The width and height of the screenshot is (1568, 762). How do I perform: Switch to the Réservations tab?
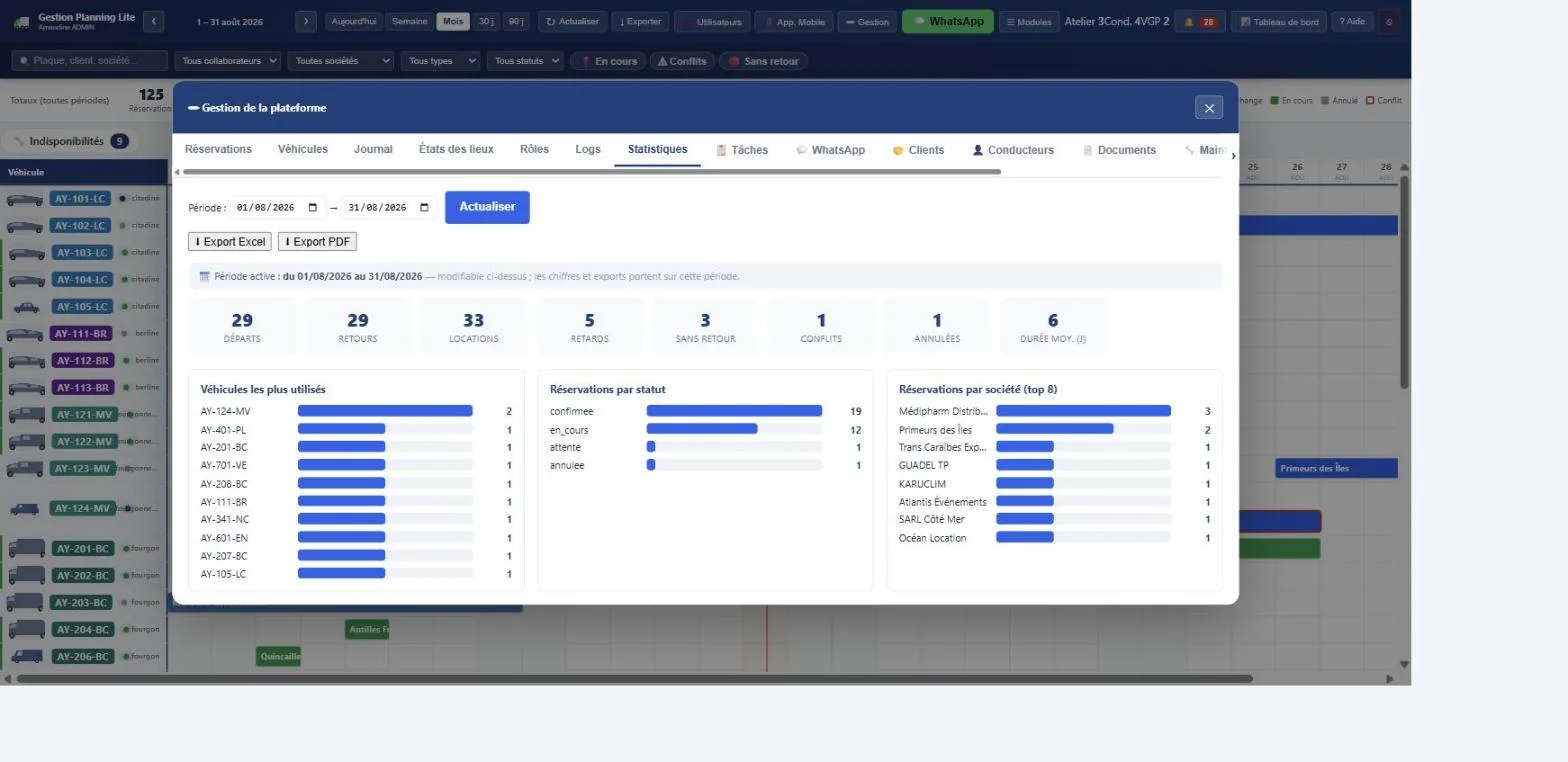(x=218, y=149)
